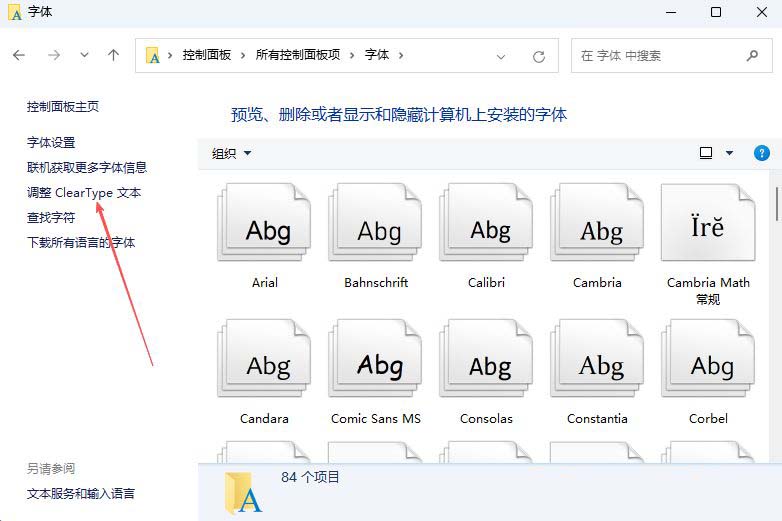Viewport: 782px width, 521px height.
Task: Refresh the Fonts folder view
Action: click(x=539, y=56)
